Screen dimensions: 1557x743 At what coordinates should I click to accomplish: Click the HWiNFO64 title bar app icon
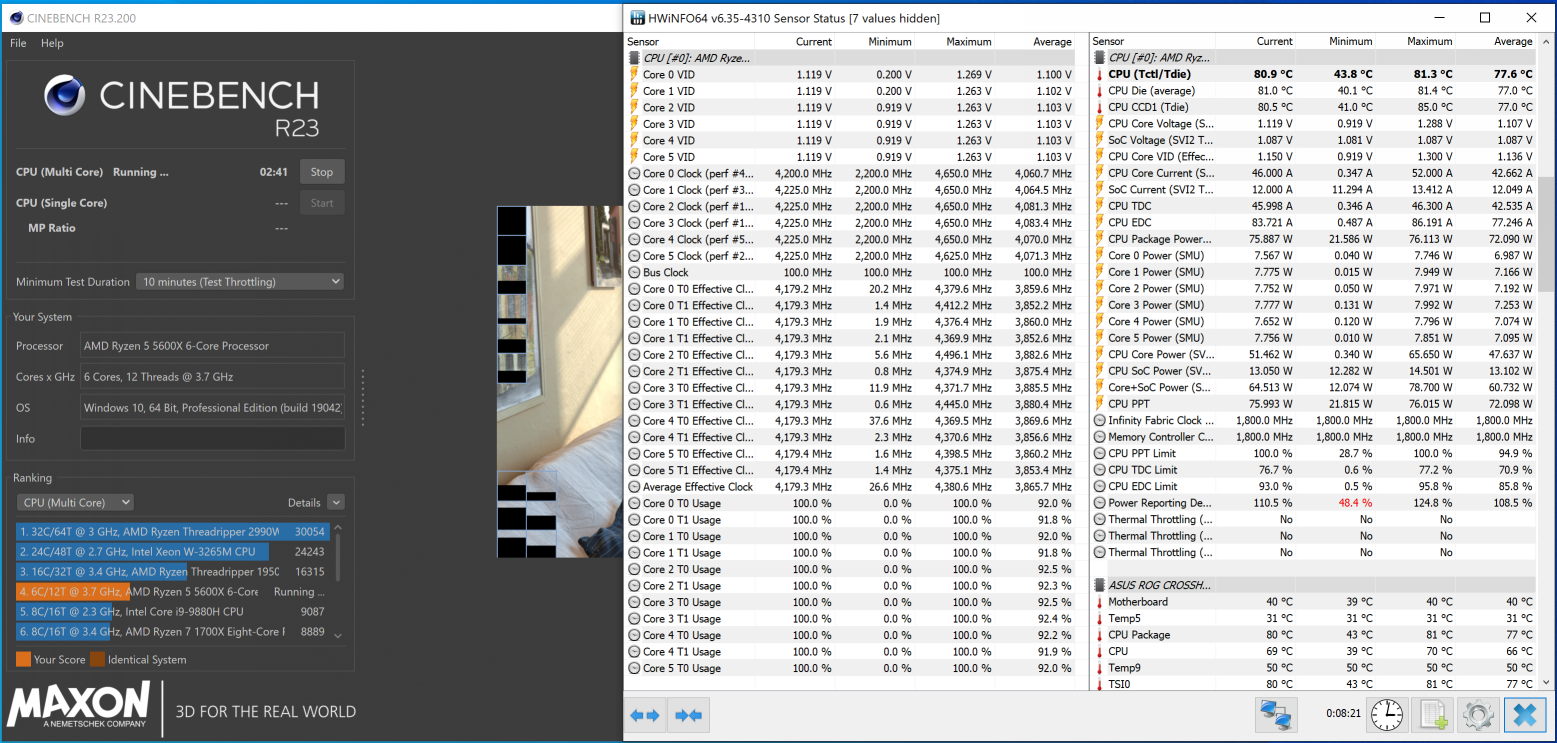pos(639,18)
